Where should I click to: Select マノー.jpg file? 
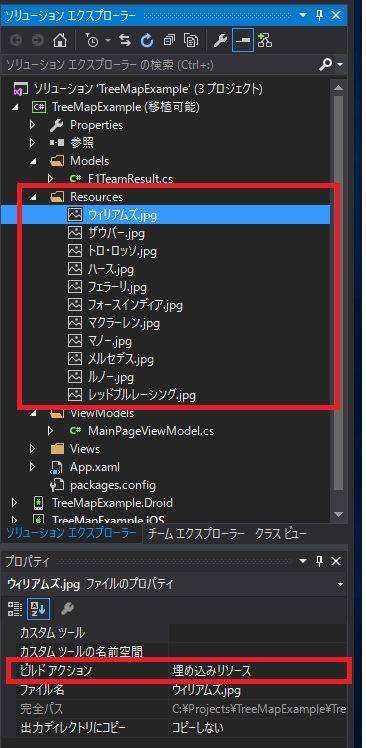pyautogui.click(x=110, y=341)
